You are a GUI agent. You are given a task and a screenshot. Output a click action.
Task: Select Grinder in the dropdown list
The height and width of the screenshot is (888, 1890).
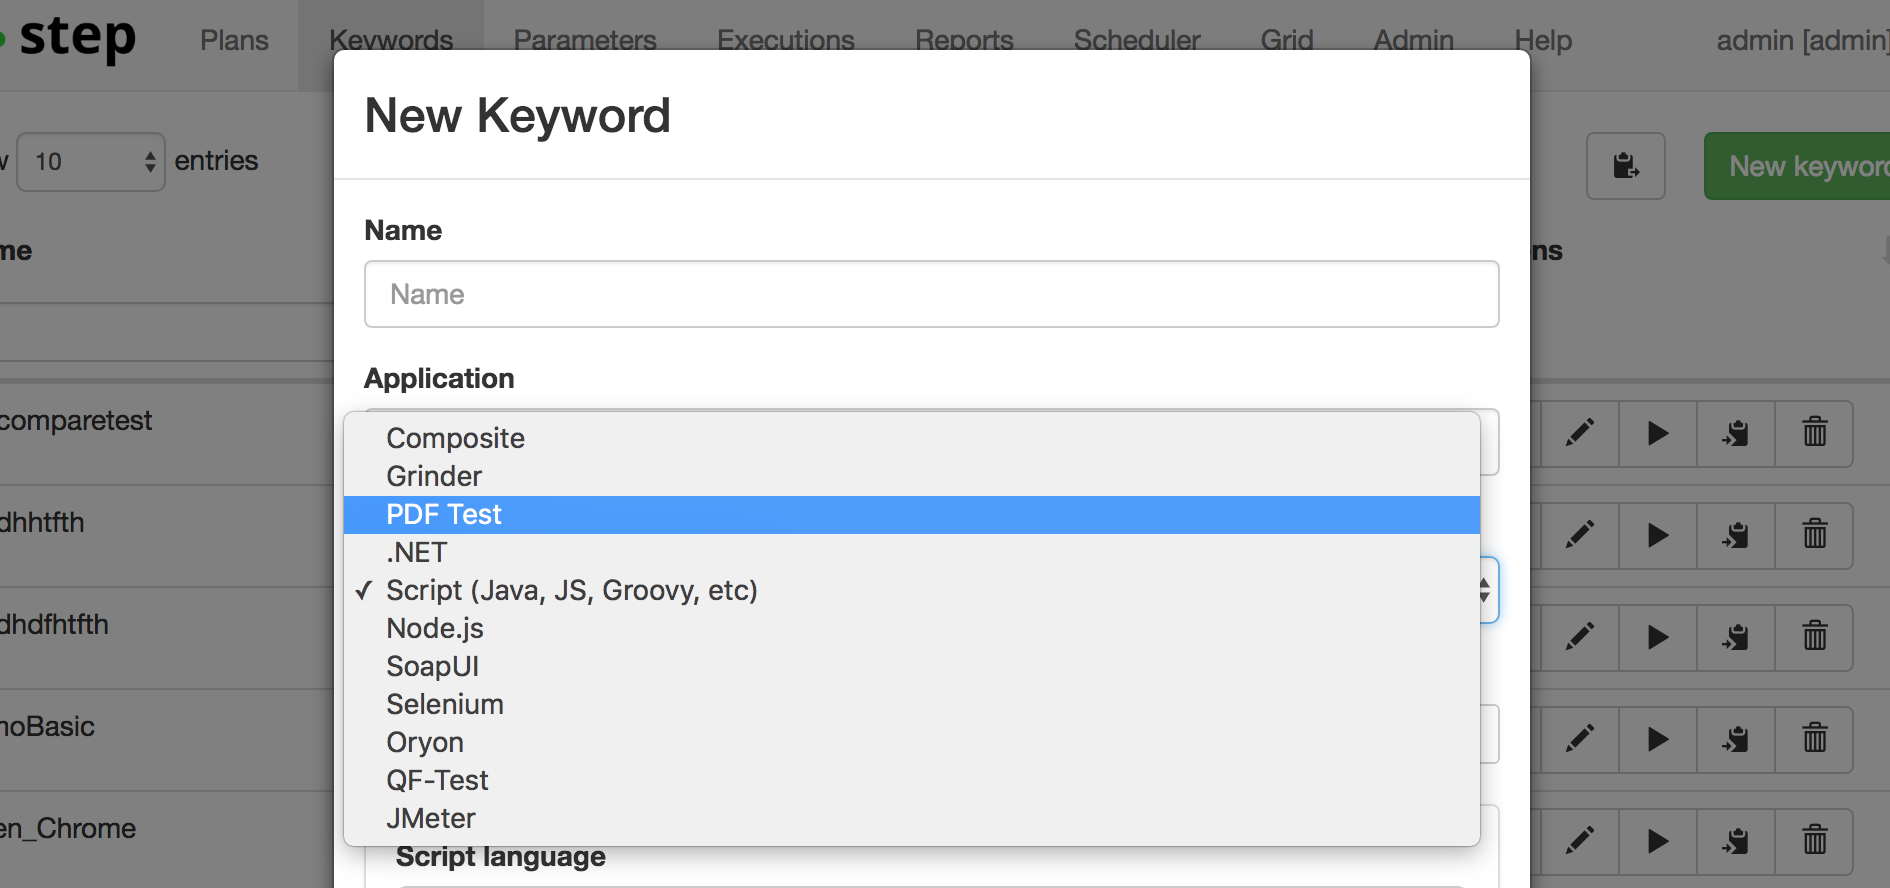tap(912, 476)
